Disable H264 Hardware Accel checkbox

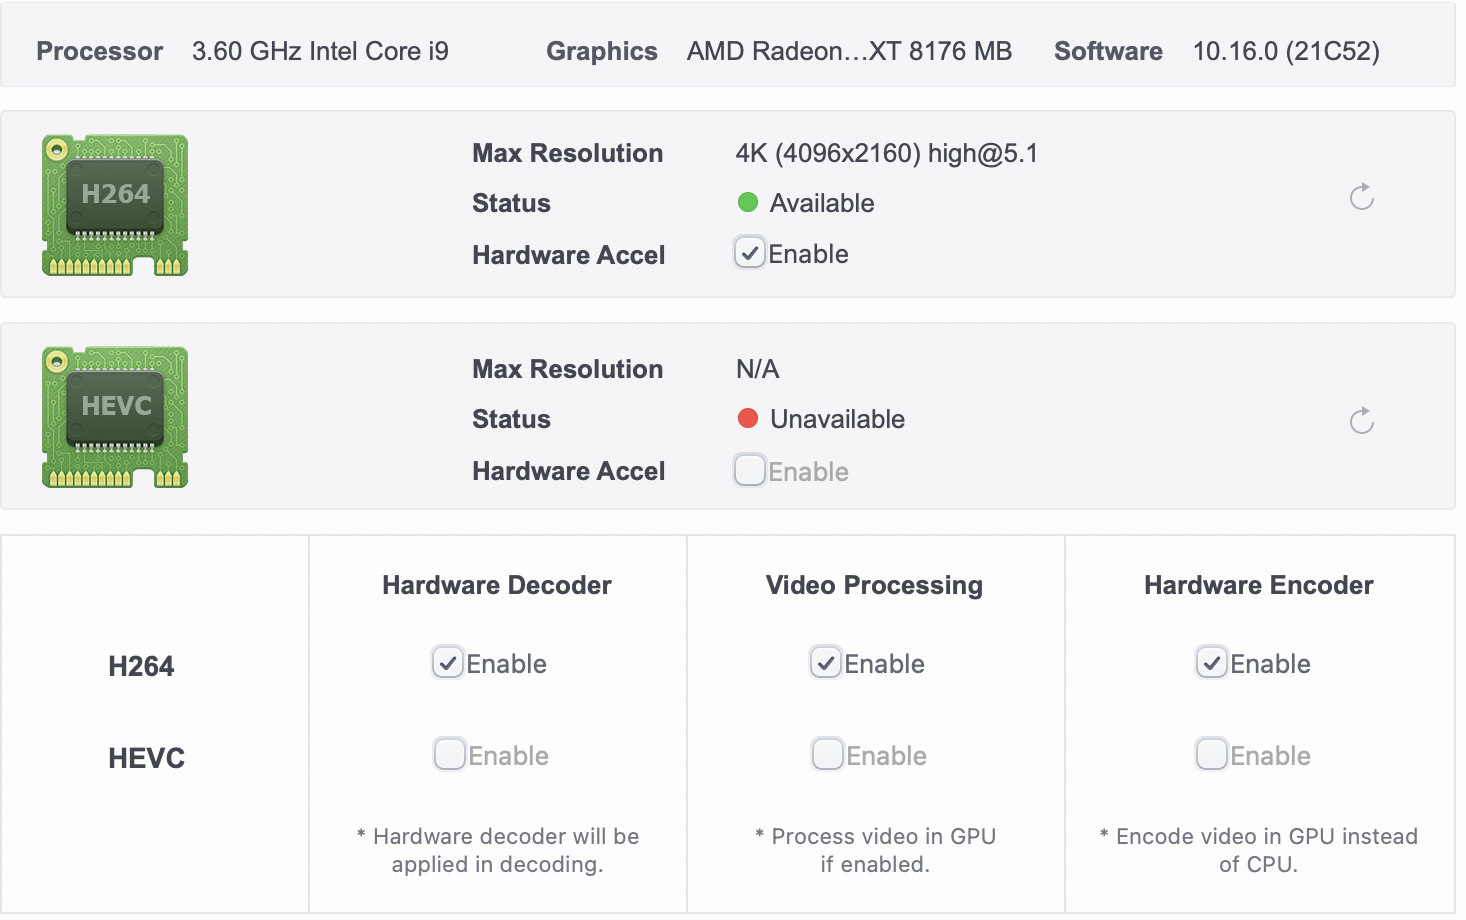pyautogui.click(x=750, y=253)
